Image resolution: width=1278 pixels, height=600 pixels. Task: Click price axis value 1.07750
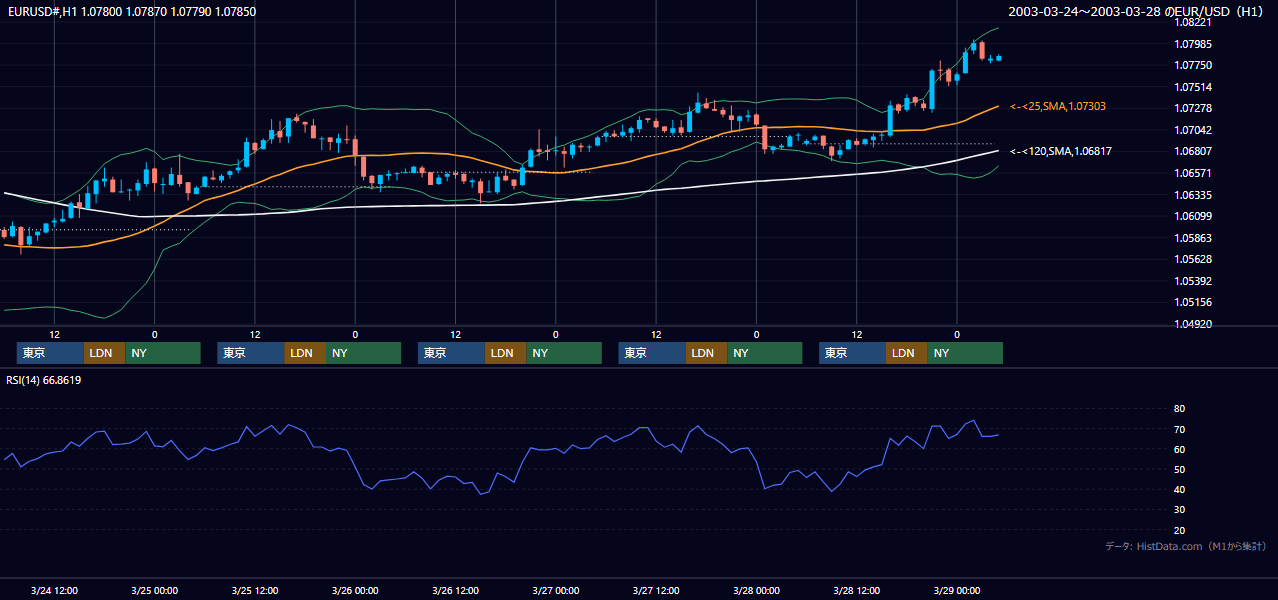1192,65
